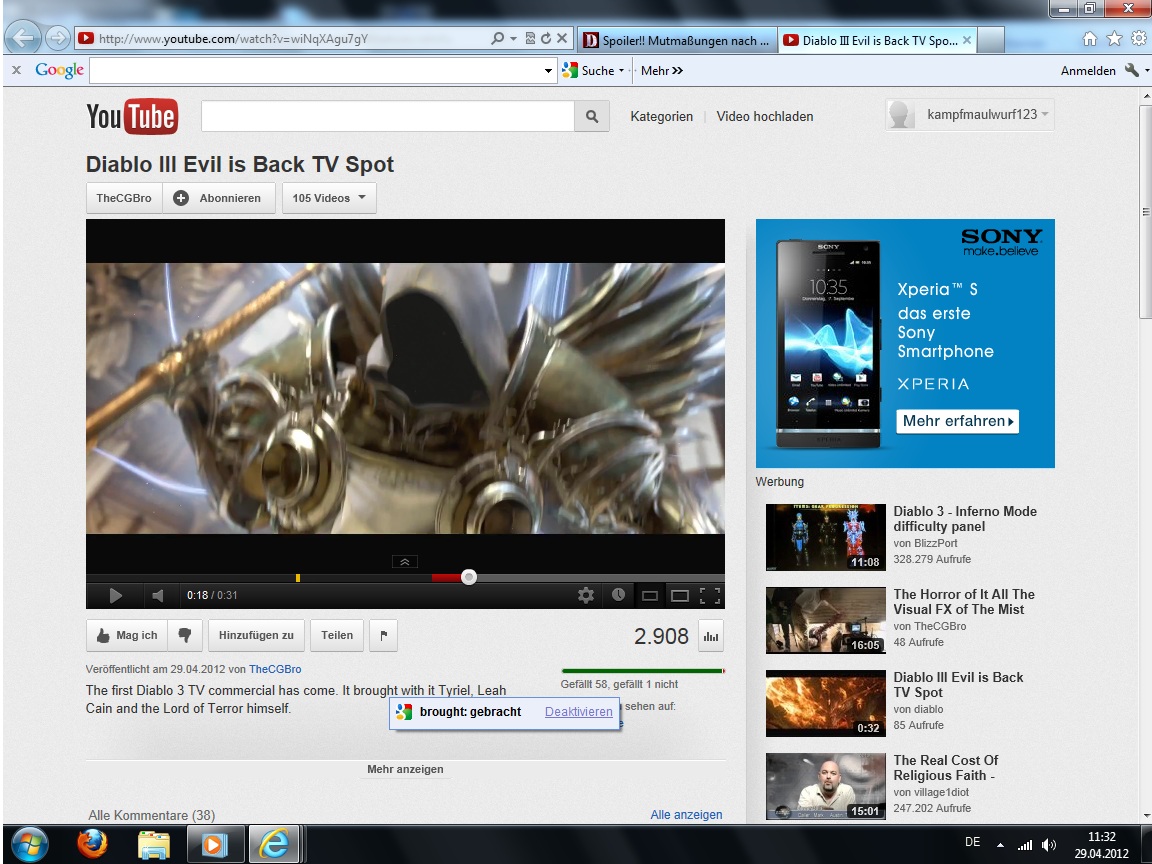The width and height of the screenshot is (1152, 864).
Task: Open the Diablo 3 Inferno Mode thumbnail
Action: (826, 537)
